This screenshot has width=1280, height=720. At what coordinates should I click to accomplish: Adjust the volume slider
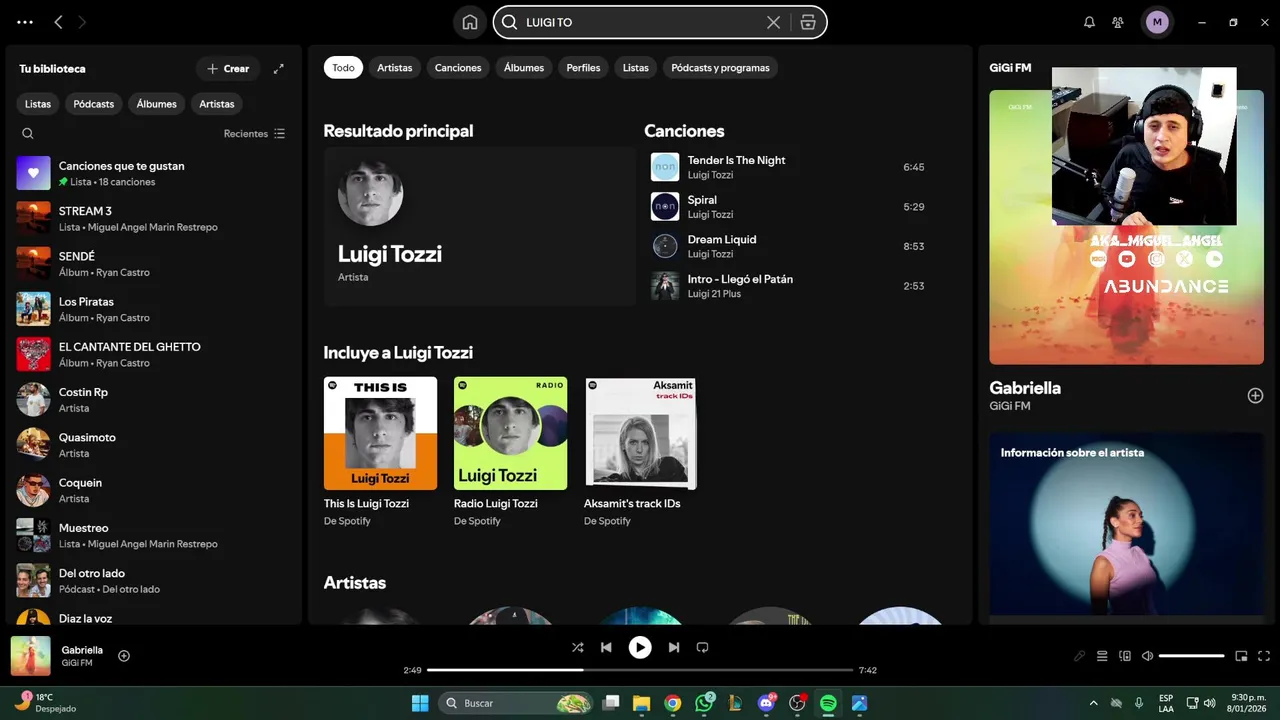pyautogui.click(x=1192, y=656)
